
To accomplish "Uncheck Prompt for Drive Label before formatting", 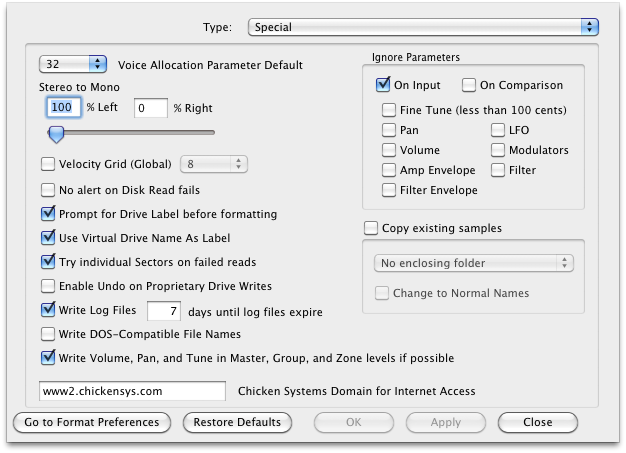I will 48,214.
